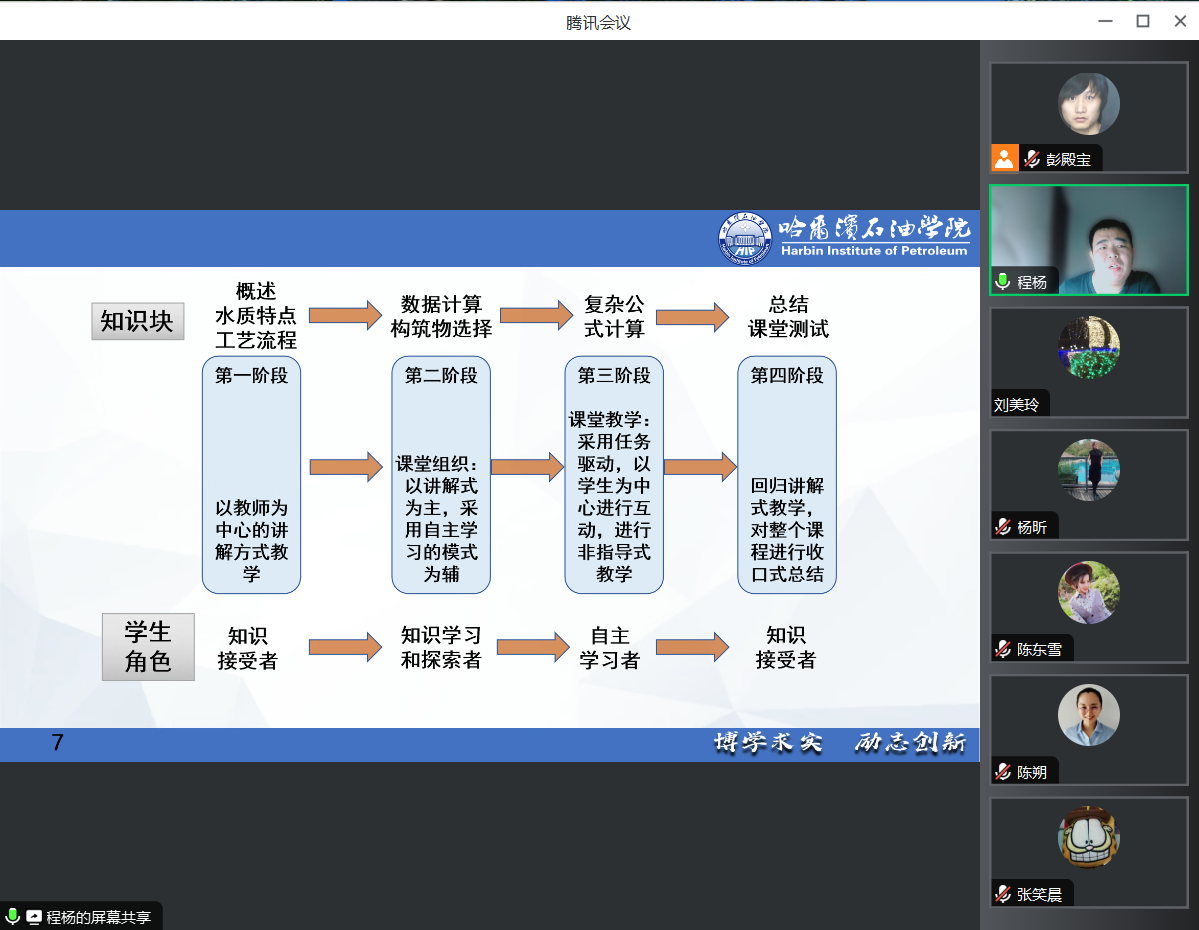Click the muted microphone icon next to 彭殿宝
This screenshot has width=1199, height=930.
(x=1032, y=159)
